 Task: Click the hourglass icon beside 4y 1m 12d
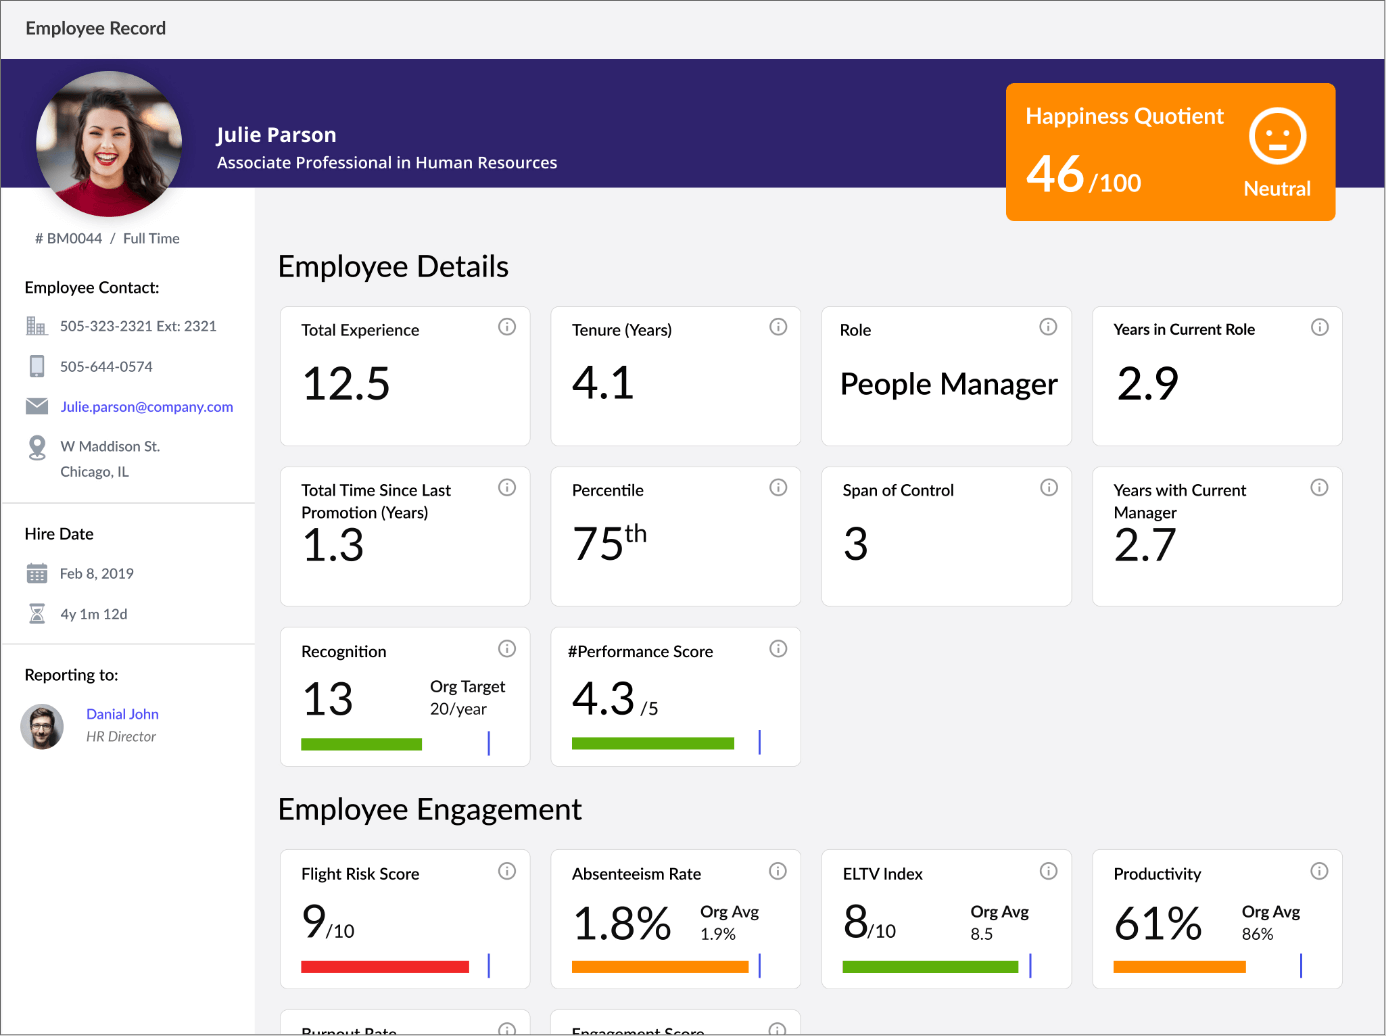(x=37, y=613)
